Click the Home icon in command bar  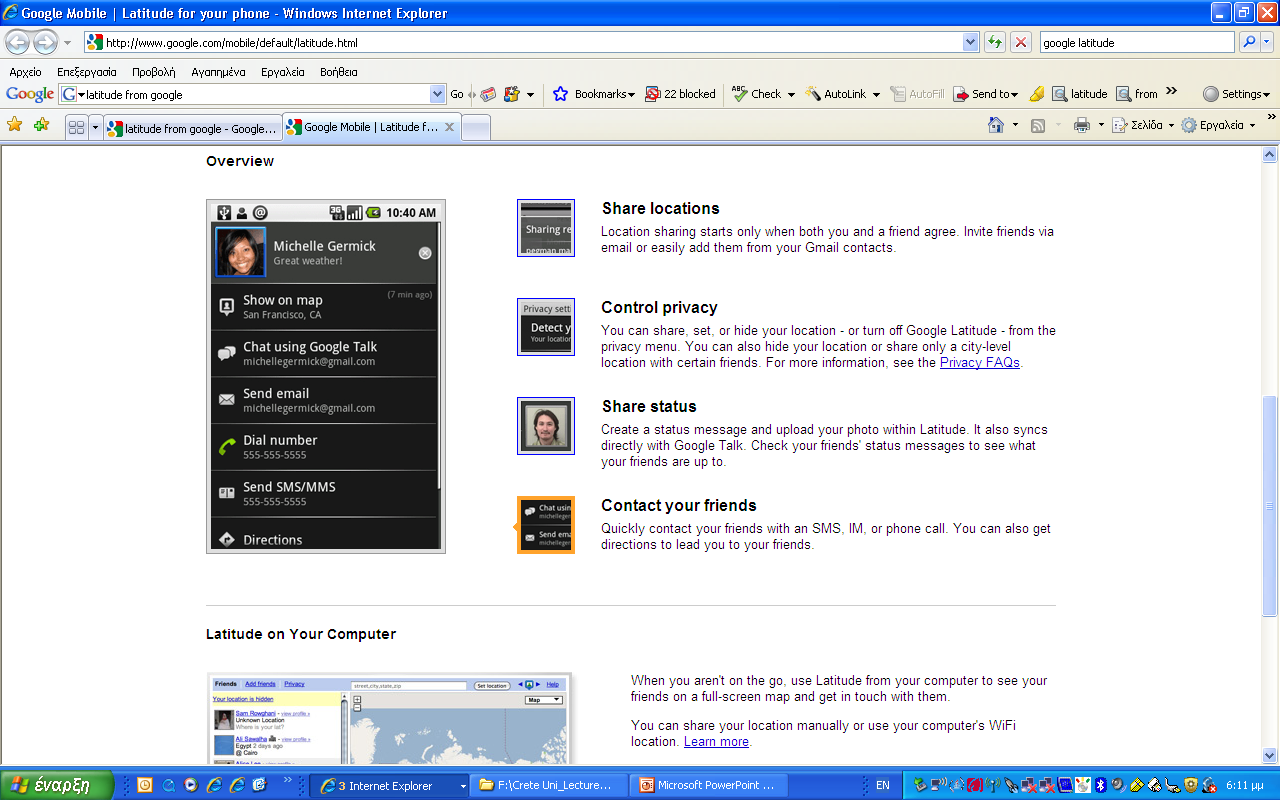coord(996,125)
